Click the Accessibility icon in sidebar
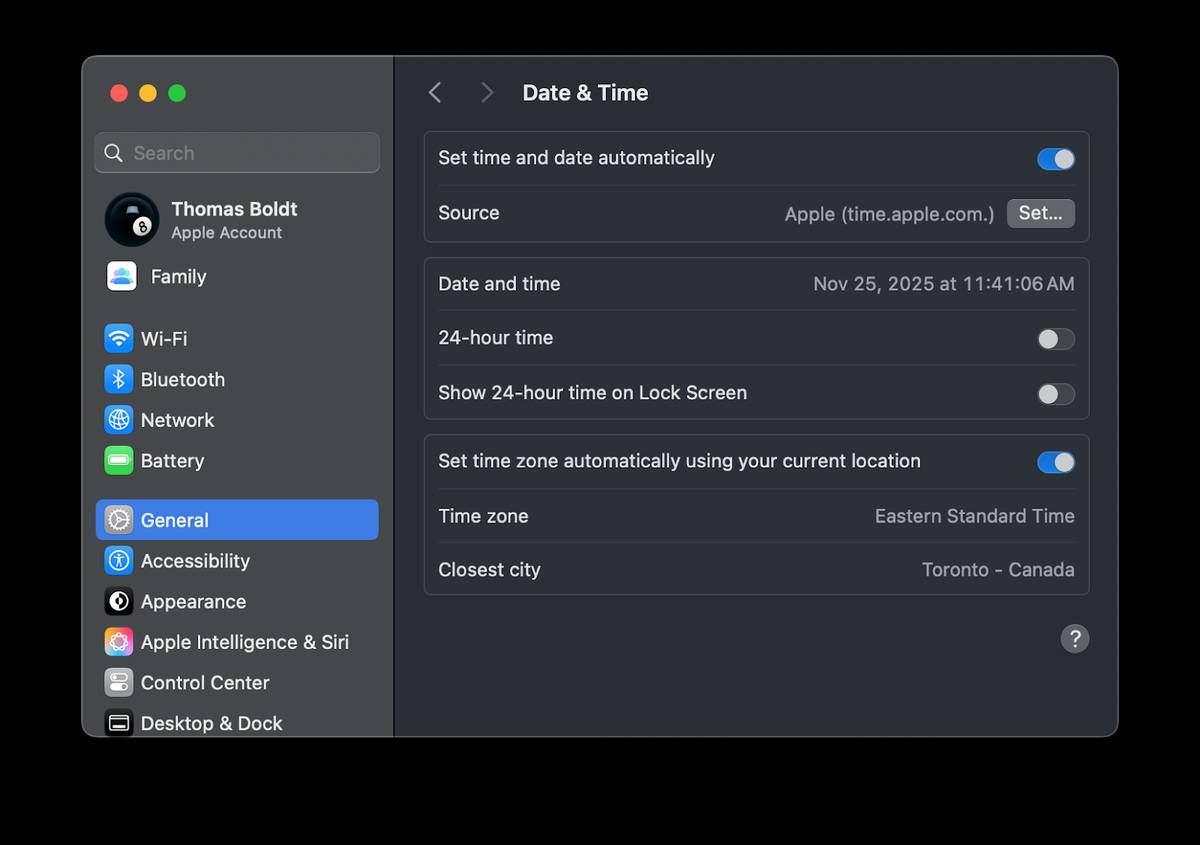This screenshot has height=845, width=1200. click(119, 561)
